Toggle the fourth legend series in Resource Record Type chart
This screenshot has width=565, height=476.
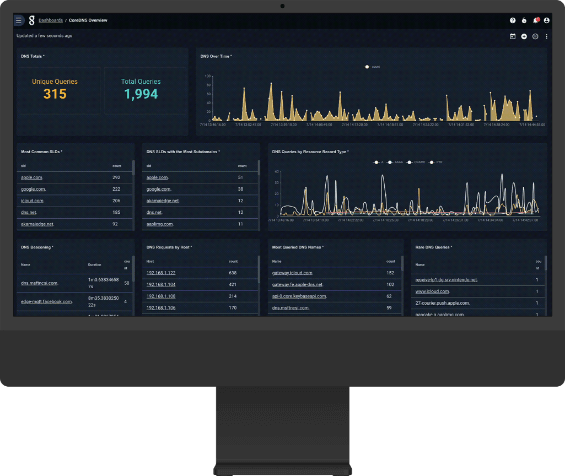436,162
